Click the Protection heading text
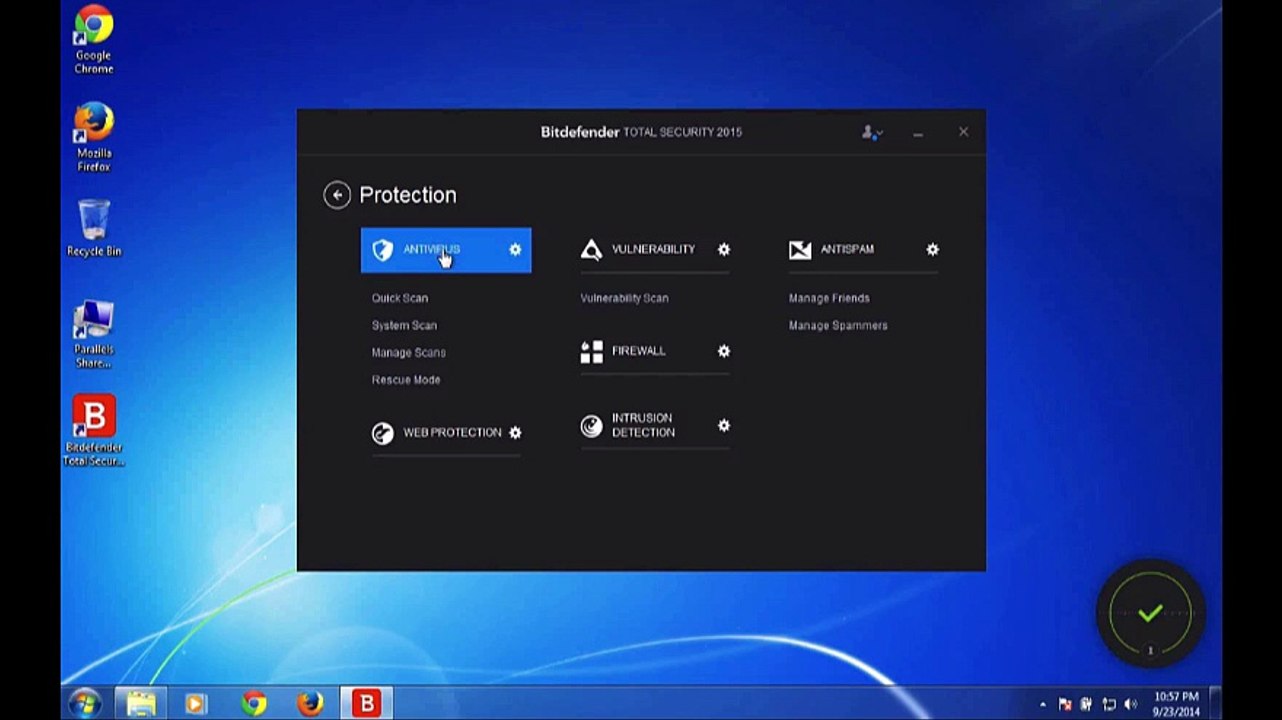 (x=408, y=195)
